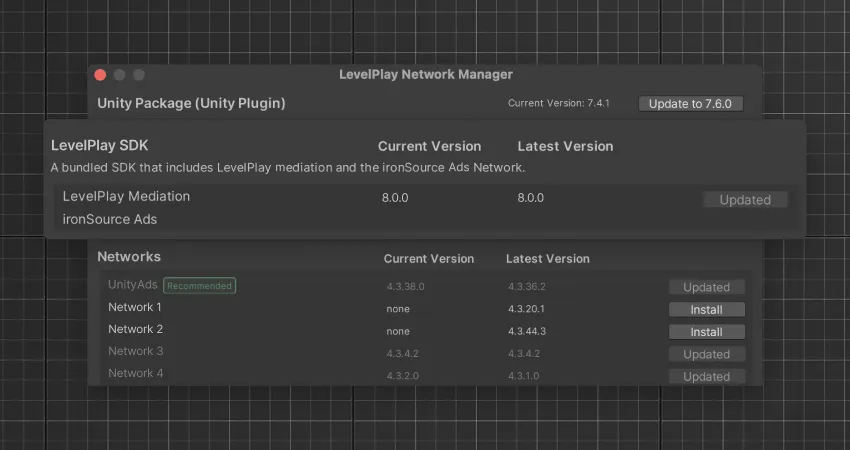Click Network 4 current version 4.3.2.0
The width and height of the screenshot is (850, 450).
402,376
